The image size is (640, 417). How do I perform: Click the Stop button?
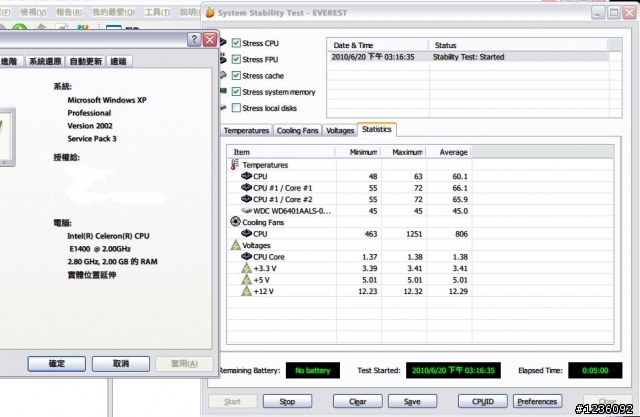287,401
